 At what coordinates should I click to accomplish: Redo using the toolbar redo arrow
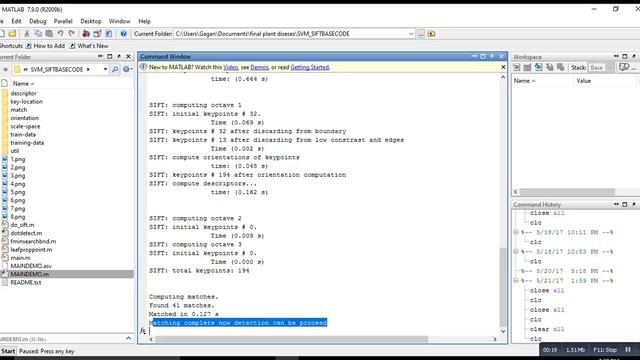(71, 33)
